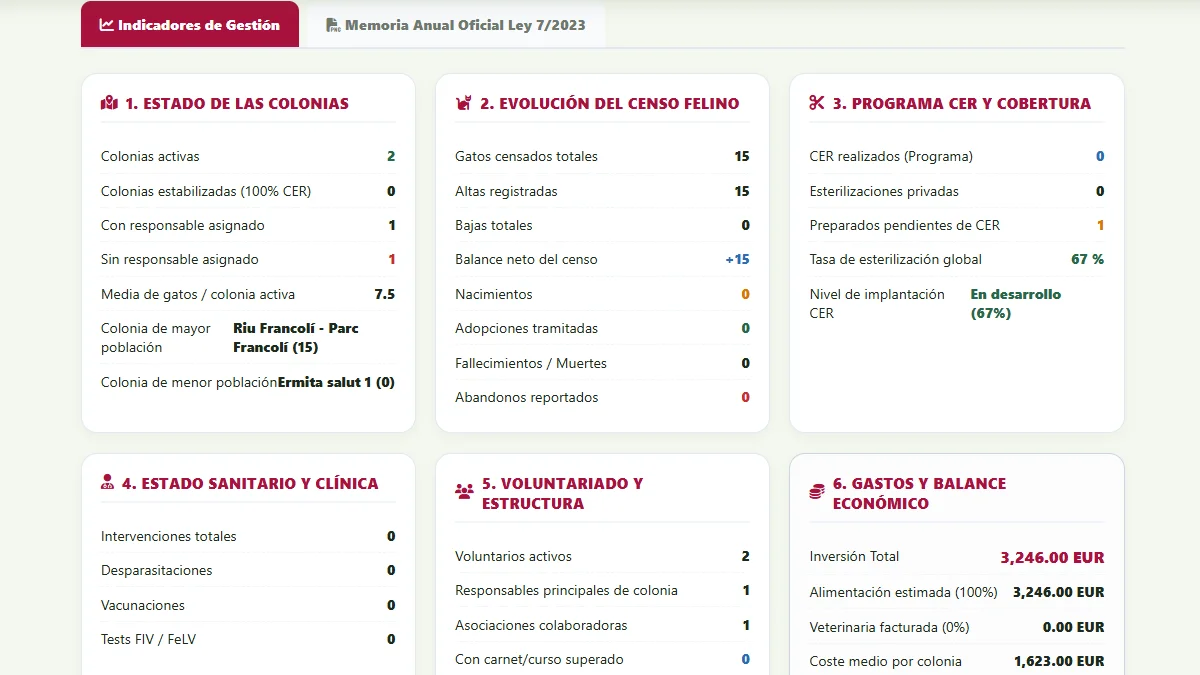The image size is (1200, 675).
Task: Select the heading '2. Evolución del Censo Felino'
Action: click(x=610, y=103)
